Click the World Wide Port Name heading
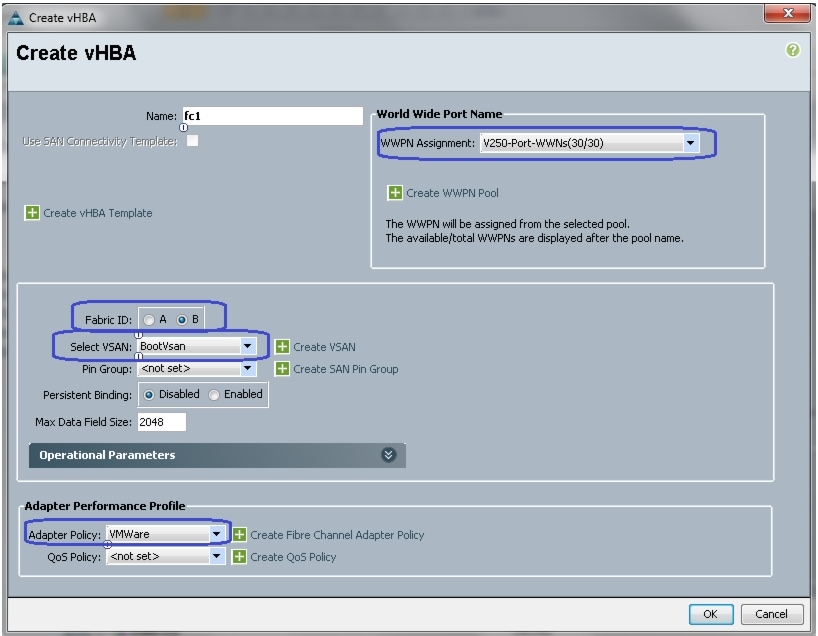The height and width of the screenshot is (636, 818). pos(439,114)
